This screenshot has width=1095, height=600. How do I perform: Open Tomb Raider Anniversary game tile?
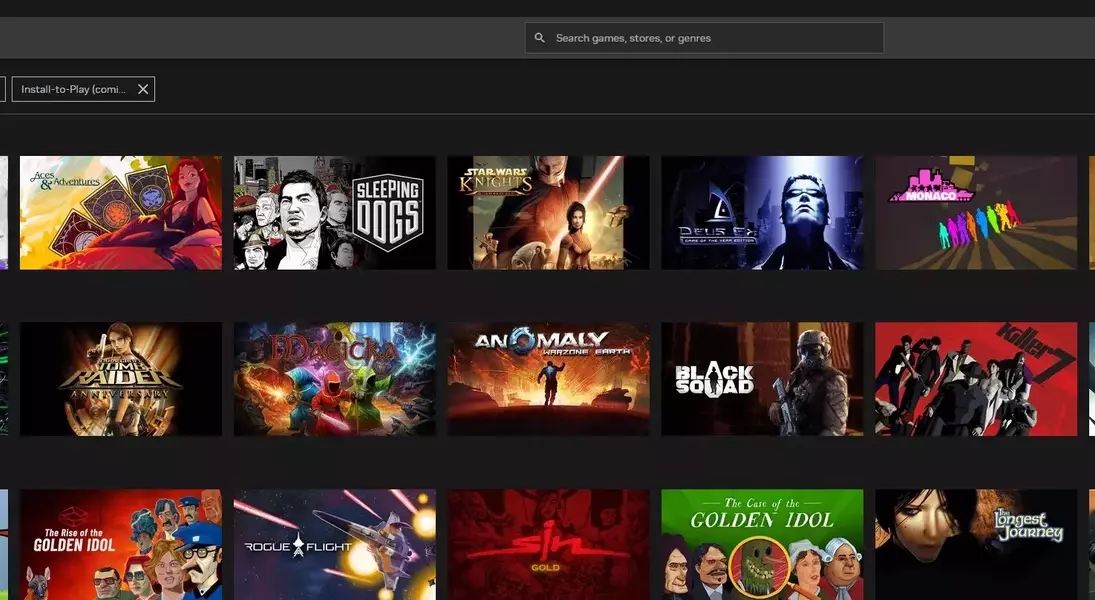click(x=121, y=378)
